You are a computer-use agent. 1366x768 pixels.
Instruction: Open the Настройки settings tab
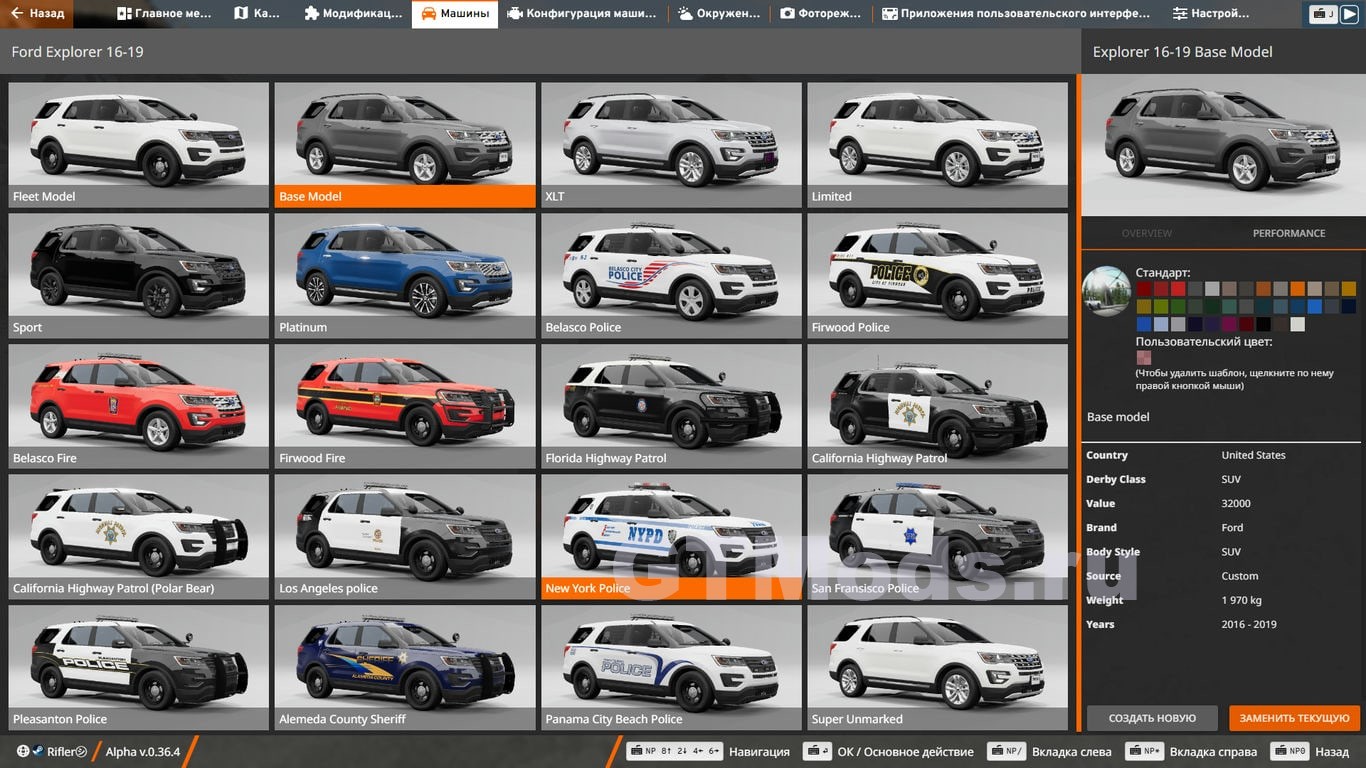coord(1211,14)
